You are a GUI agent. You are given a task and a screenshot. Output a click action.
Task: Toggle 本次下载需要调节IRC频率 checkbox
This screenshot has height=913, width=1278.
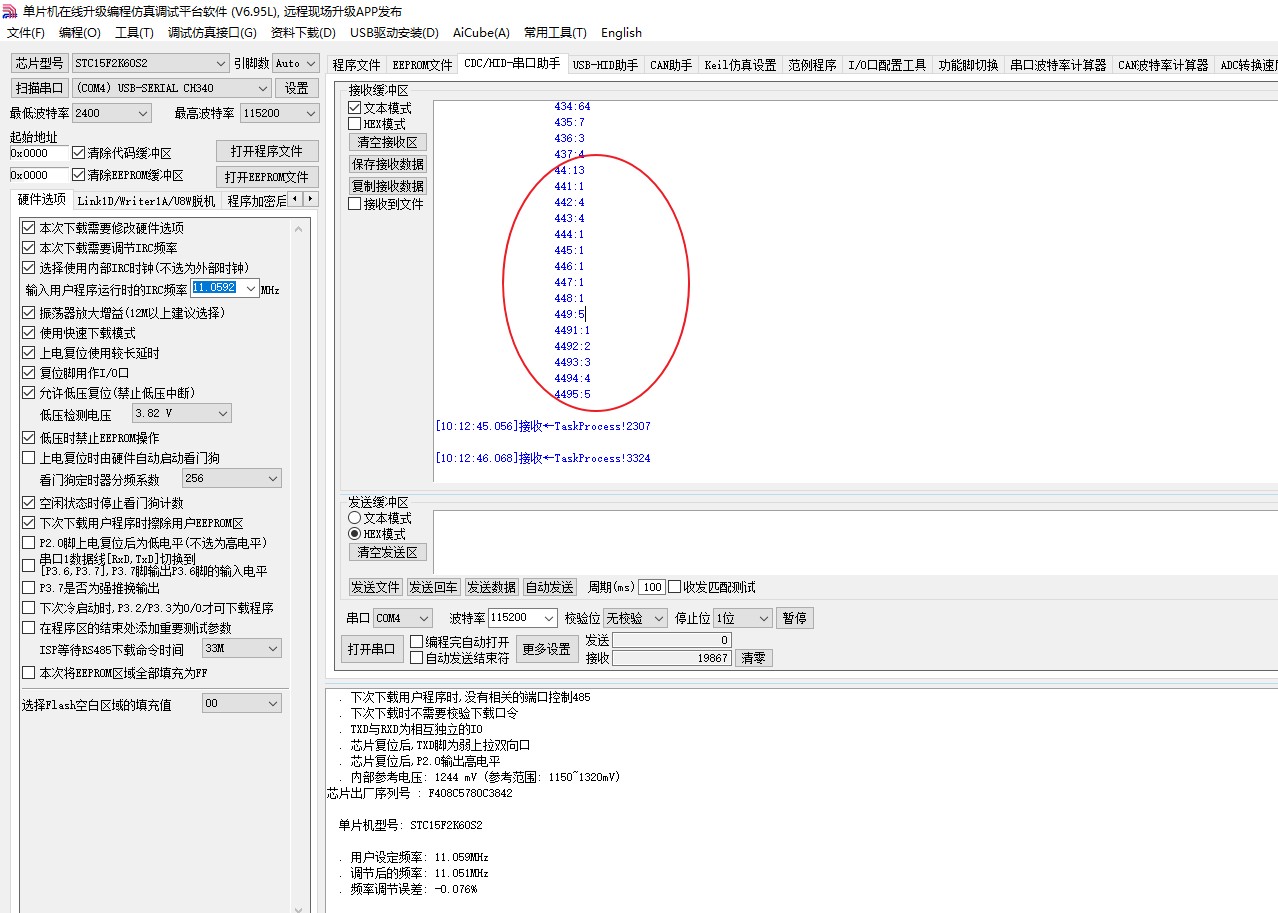coord(28,248)
